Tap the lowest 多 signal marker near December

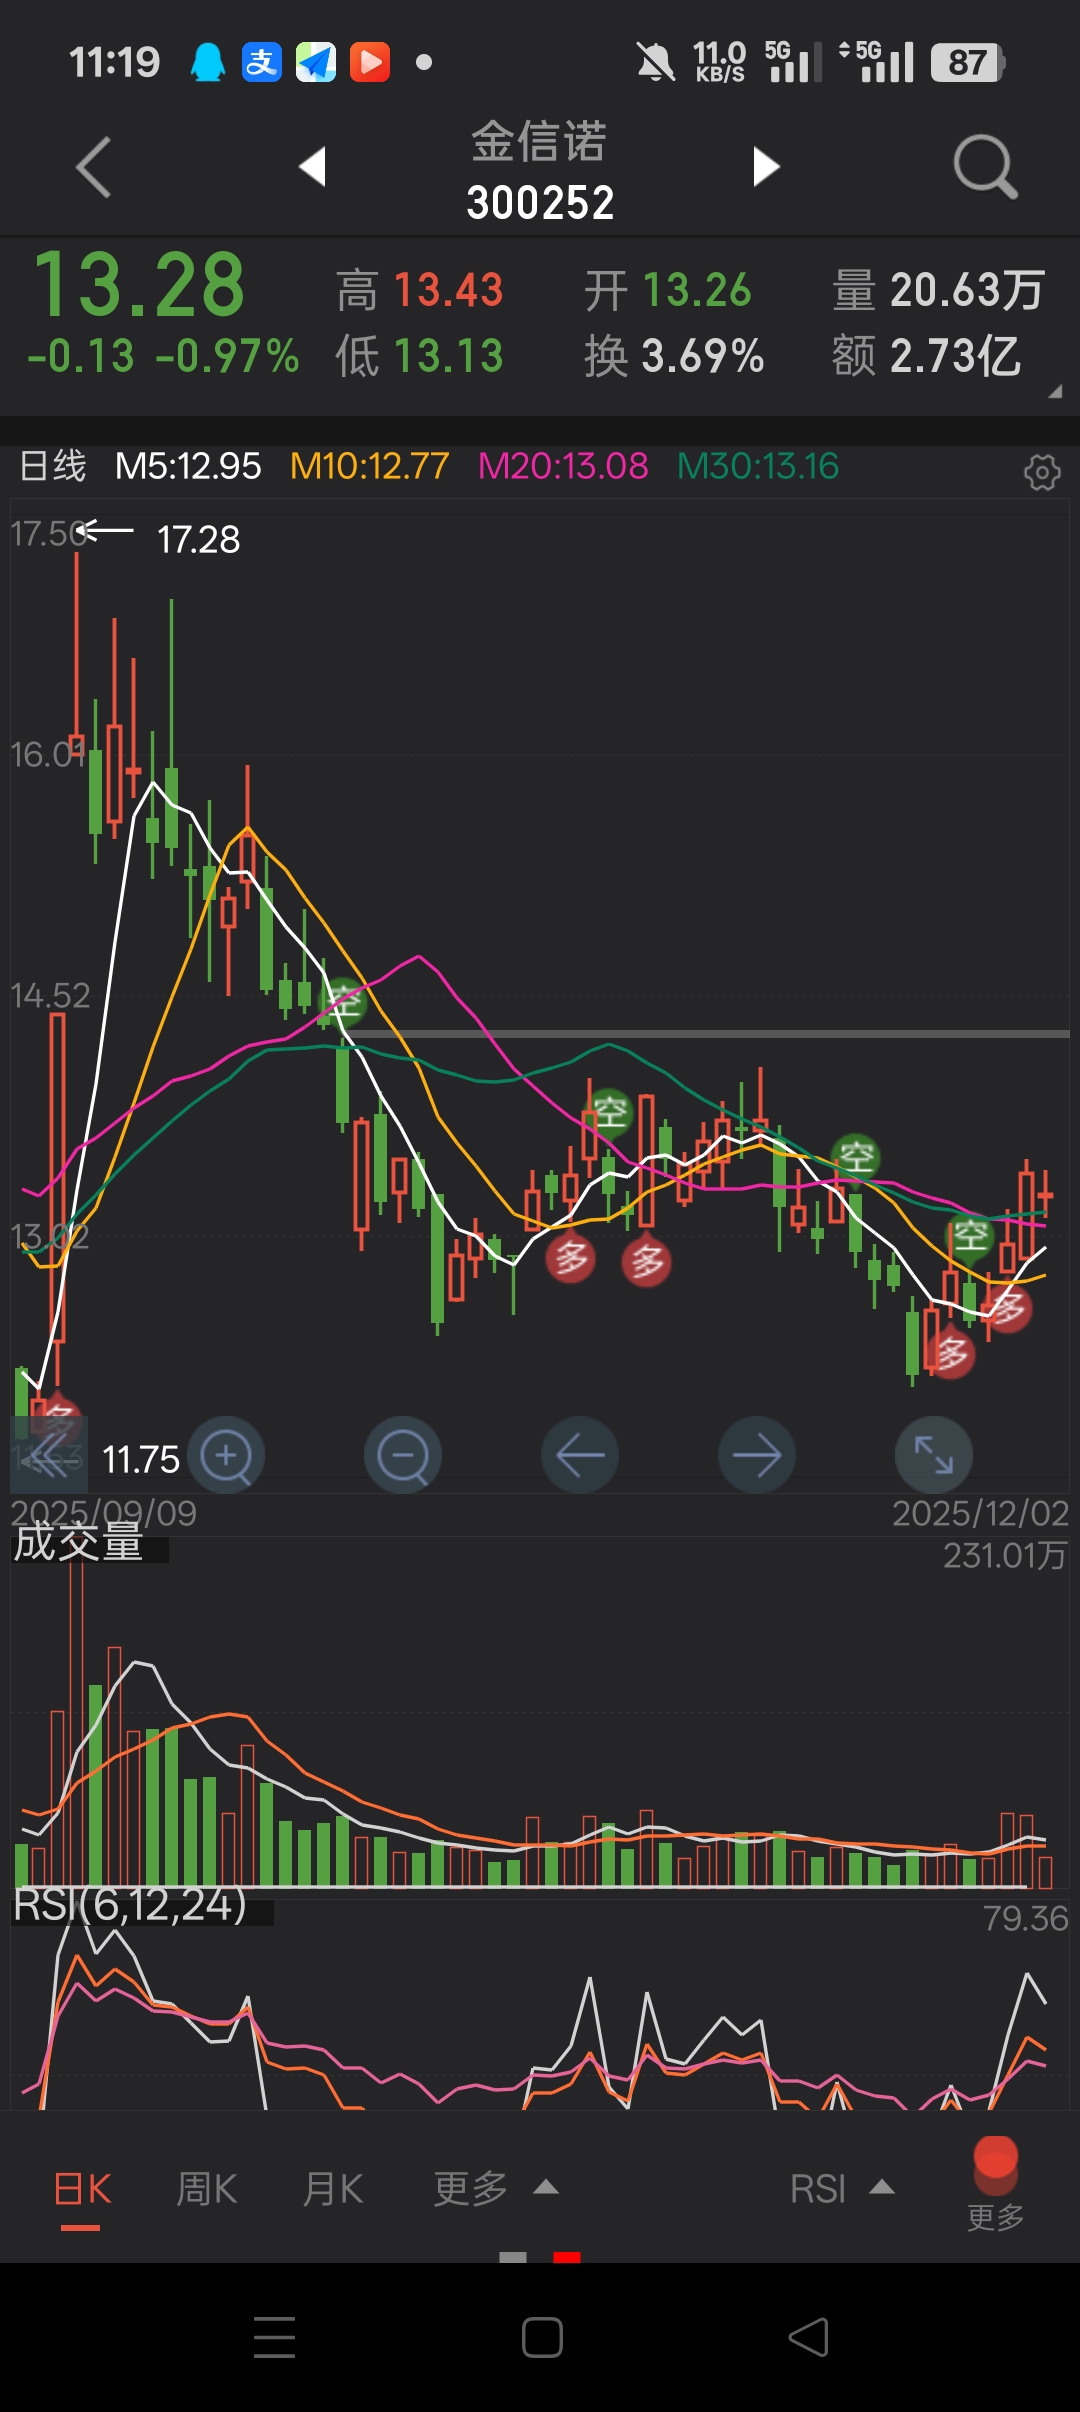(950, 1354)
